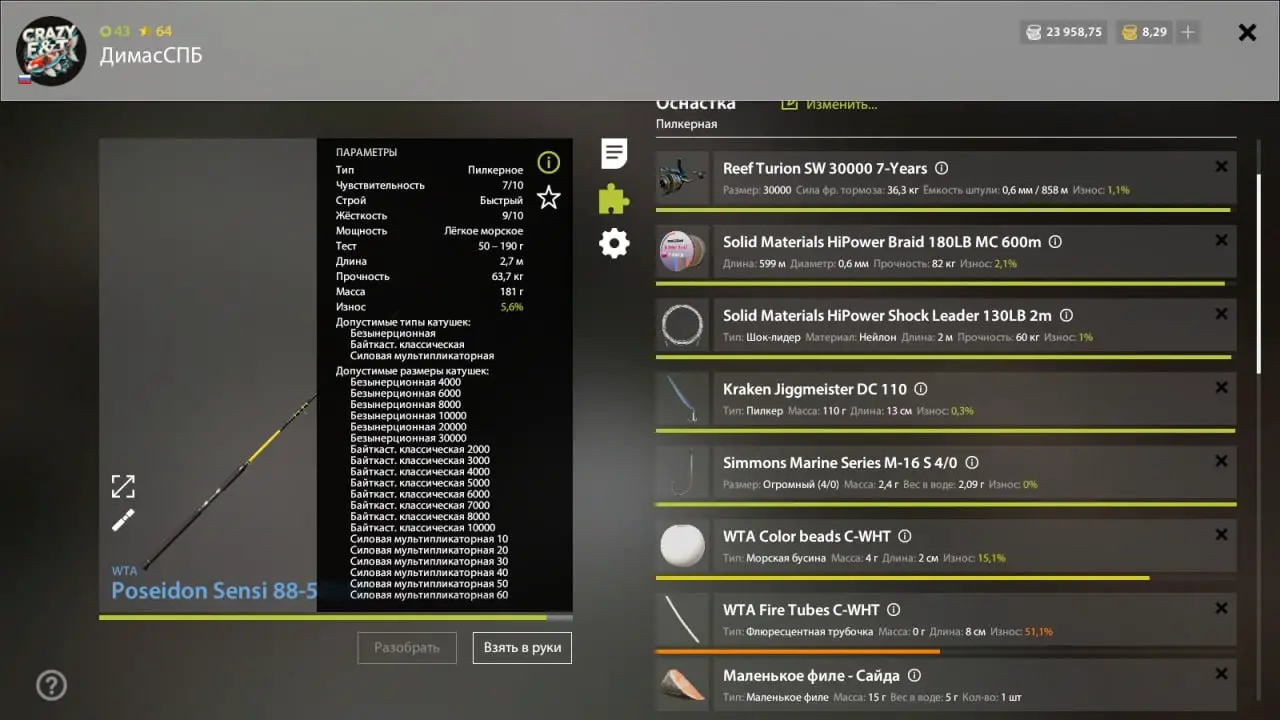Screen dimensions: 1280x720
Task: Remove Маленькое филе - Сайда bait
Action: point(1221,675)
